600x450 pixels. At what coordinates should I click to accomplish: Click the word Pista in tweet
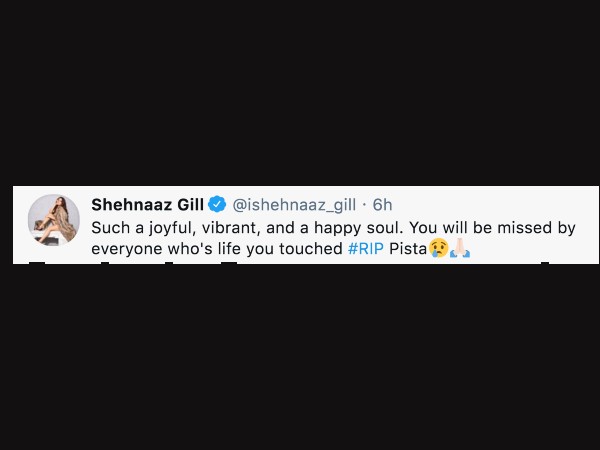click(408, 249)
